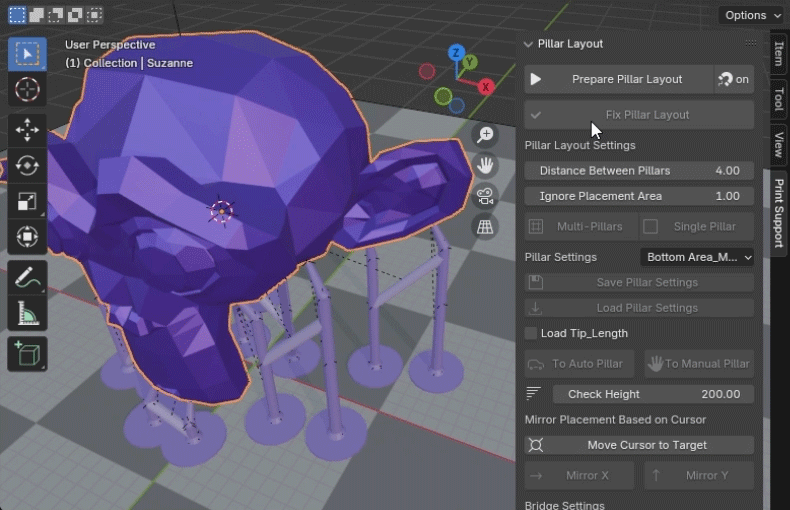Open the View sidebar tab
790x510 pixels.
point(779,144)
